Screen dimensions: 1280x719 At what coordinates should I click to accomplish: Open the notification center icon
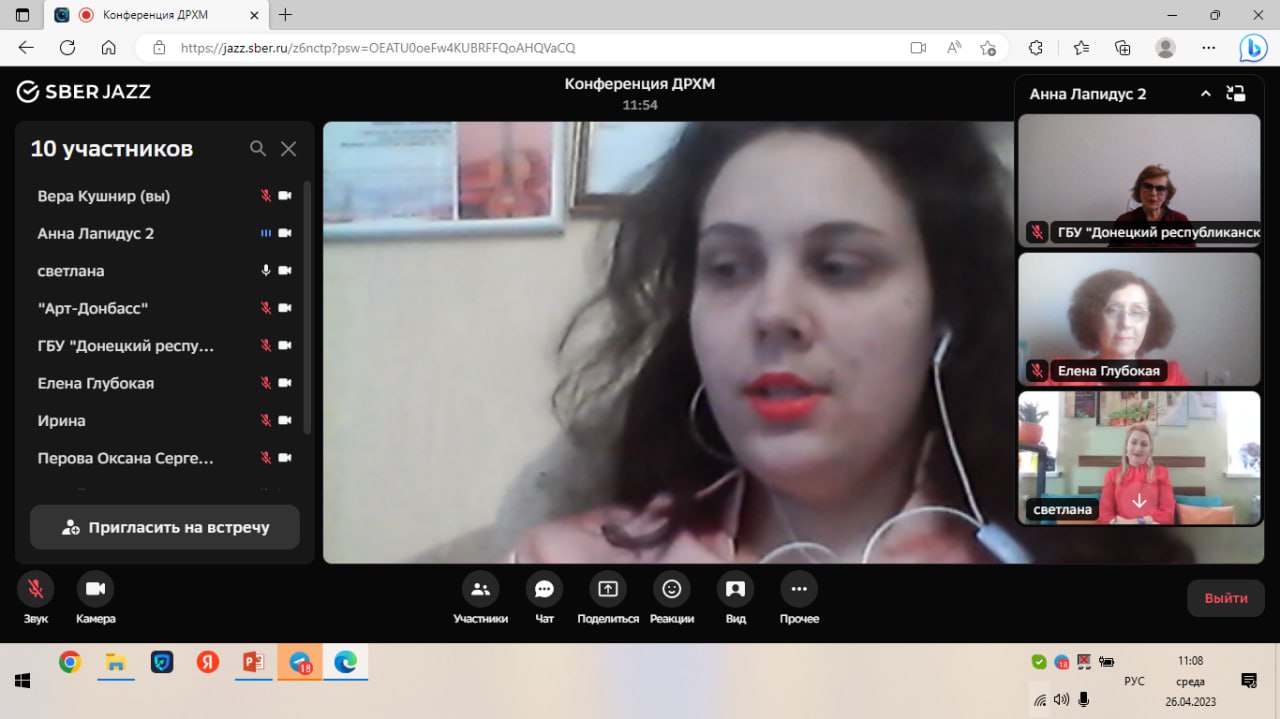1249,681
